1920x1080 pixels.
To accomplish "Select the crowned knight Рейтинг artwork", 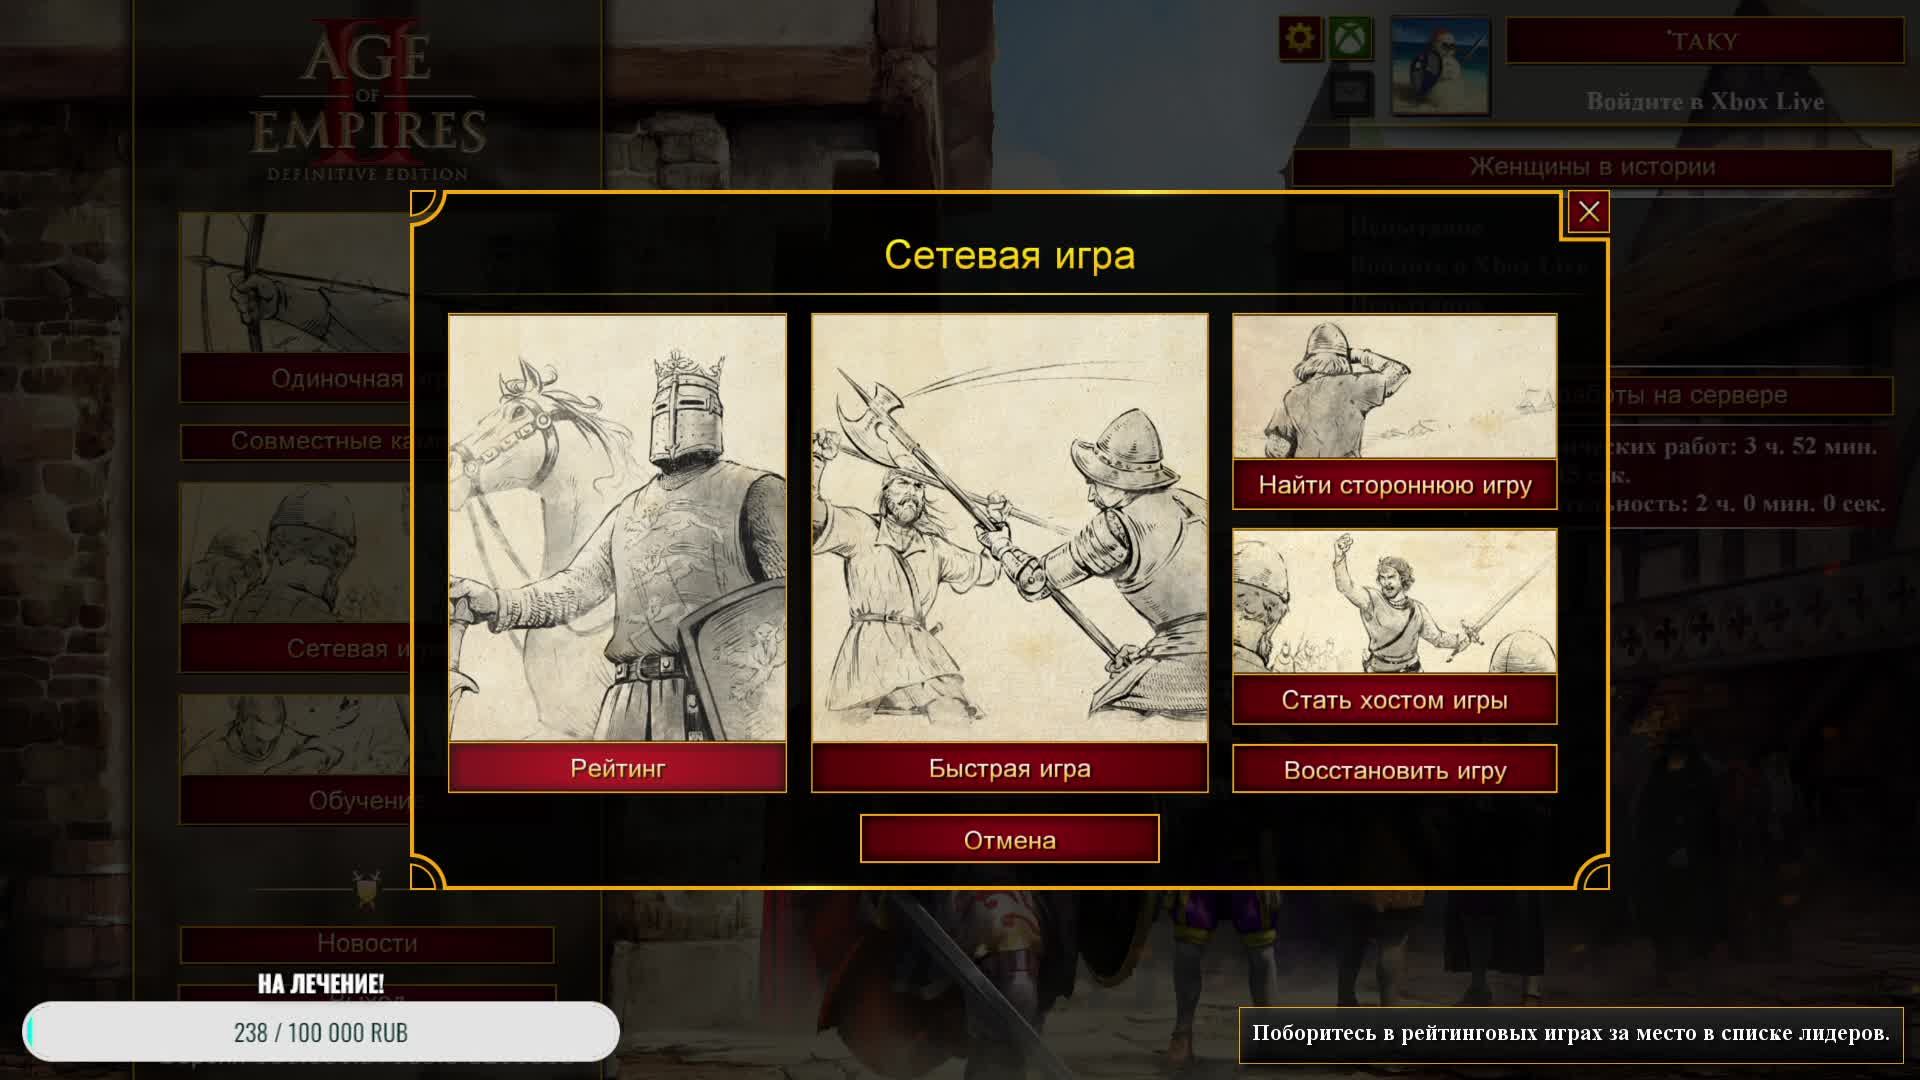I will [x=617, y=528].
